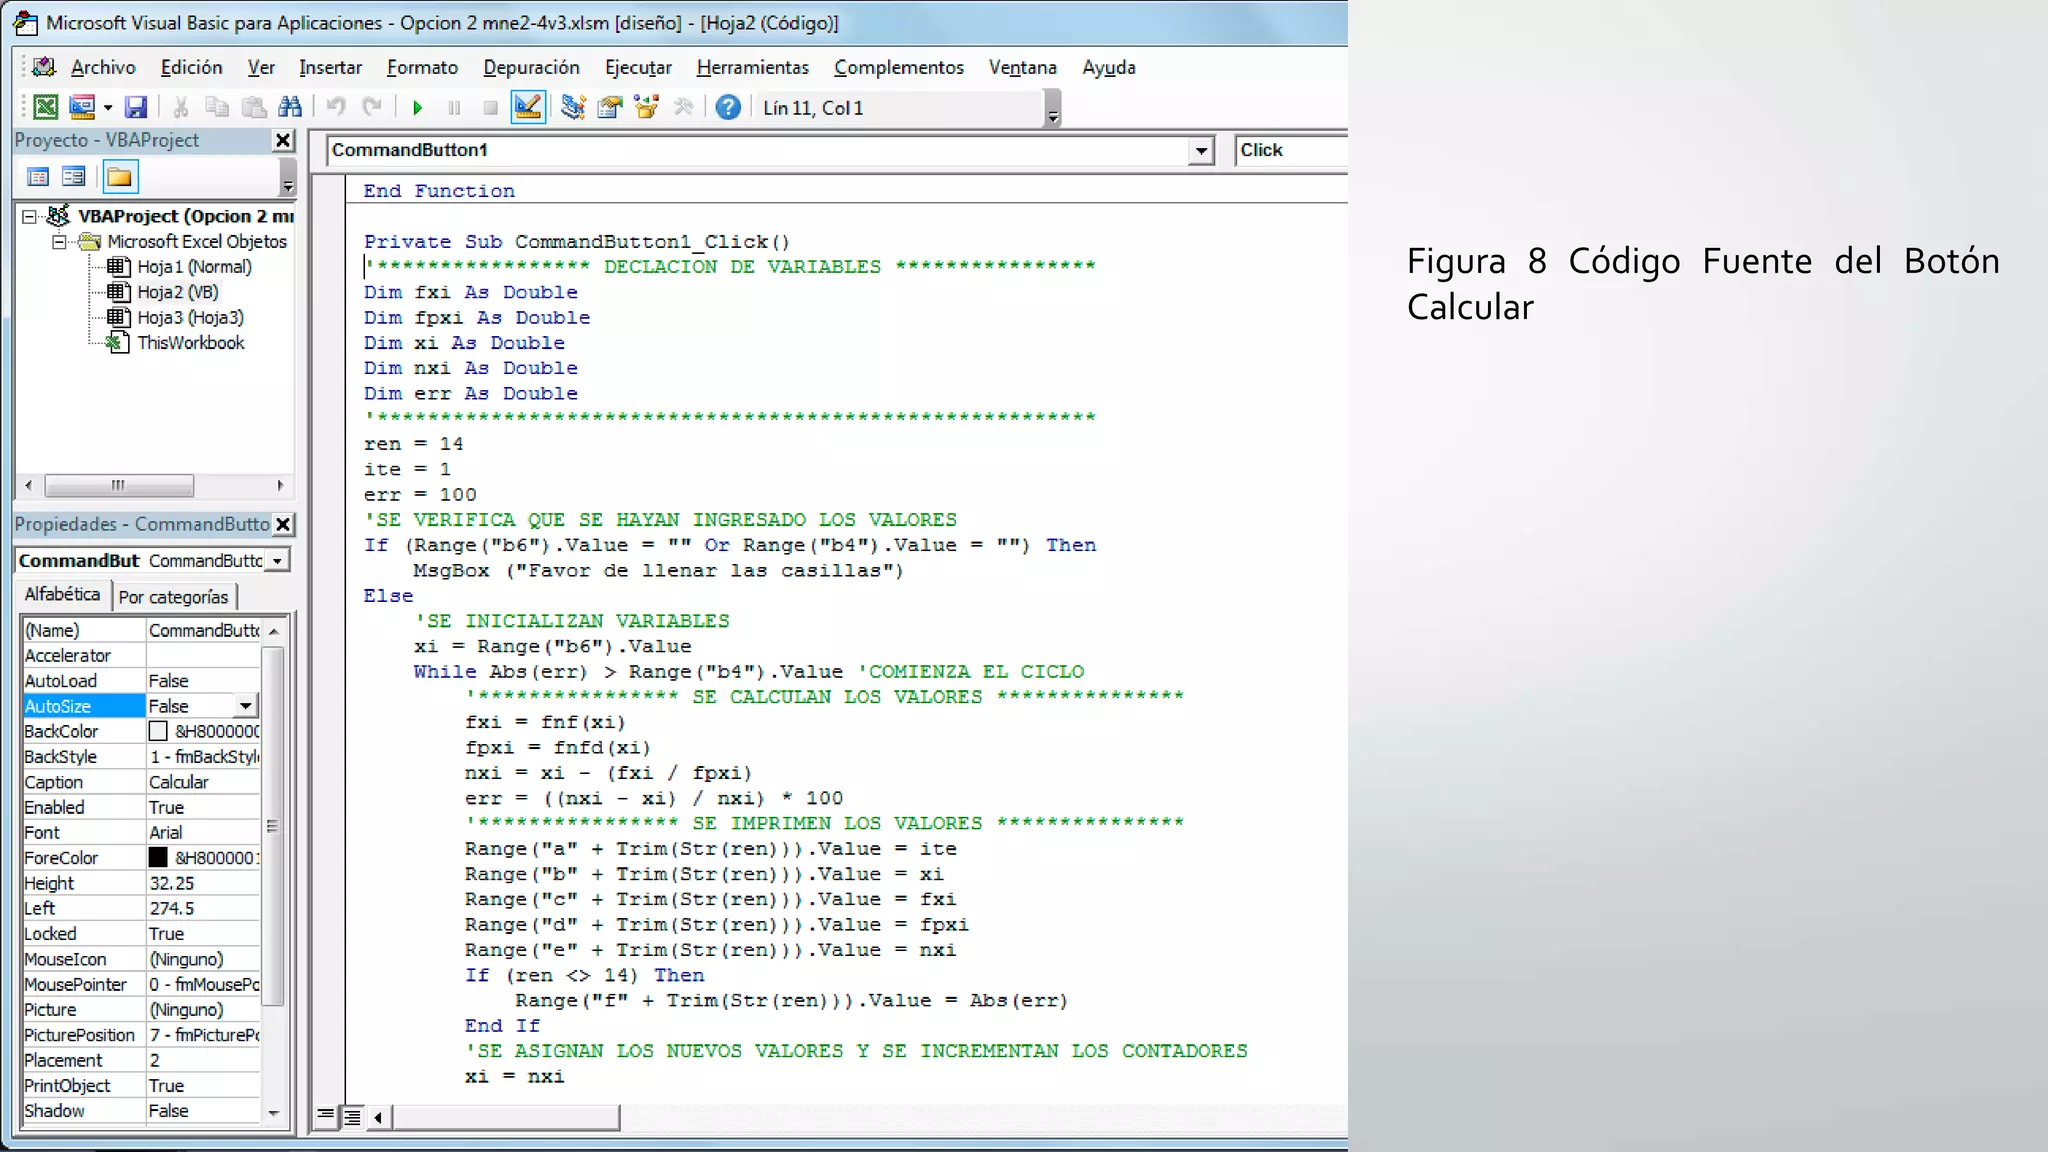This screenshot has width=2048, height=1152.
Task: Open the AutoSize property value dropdown
Action: pyautogui.click(x=245, y=706)
